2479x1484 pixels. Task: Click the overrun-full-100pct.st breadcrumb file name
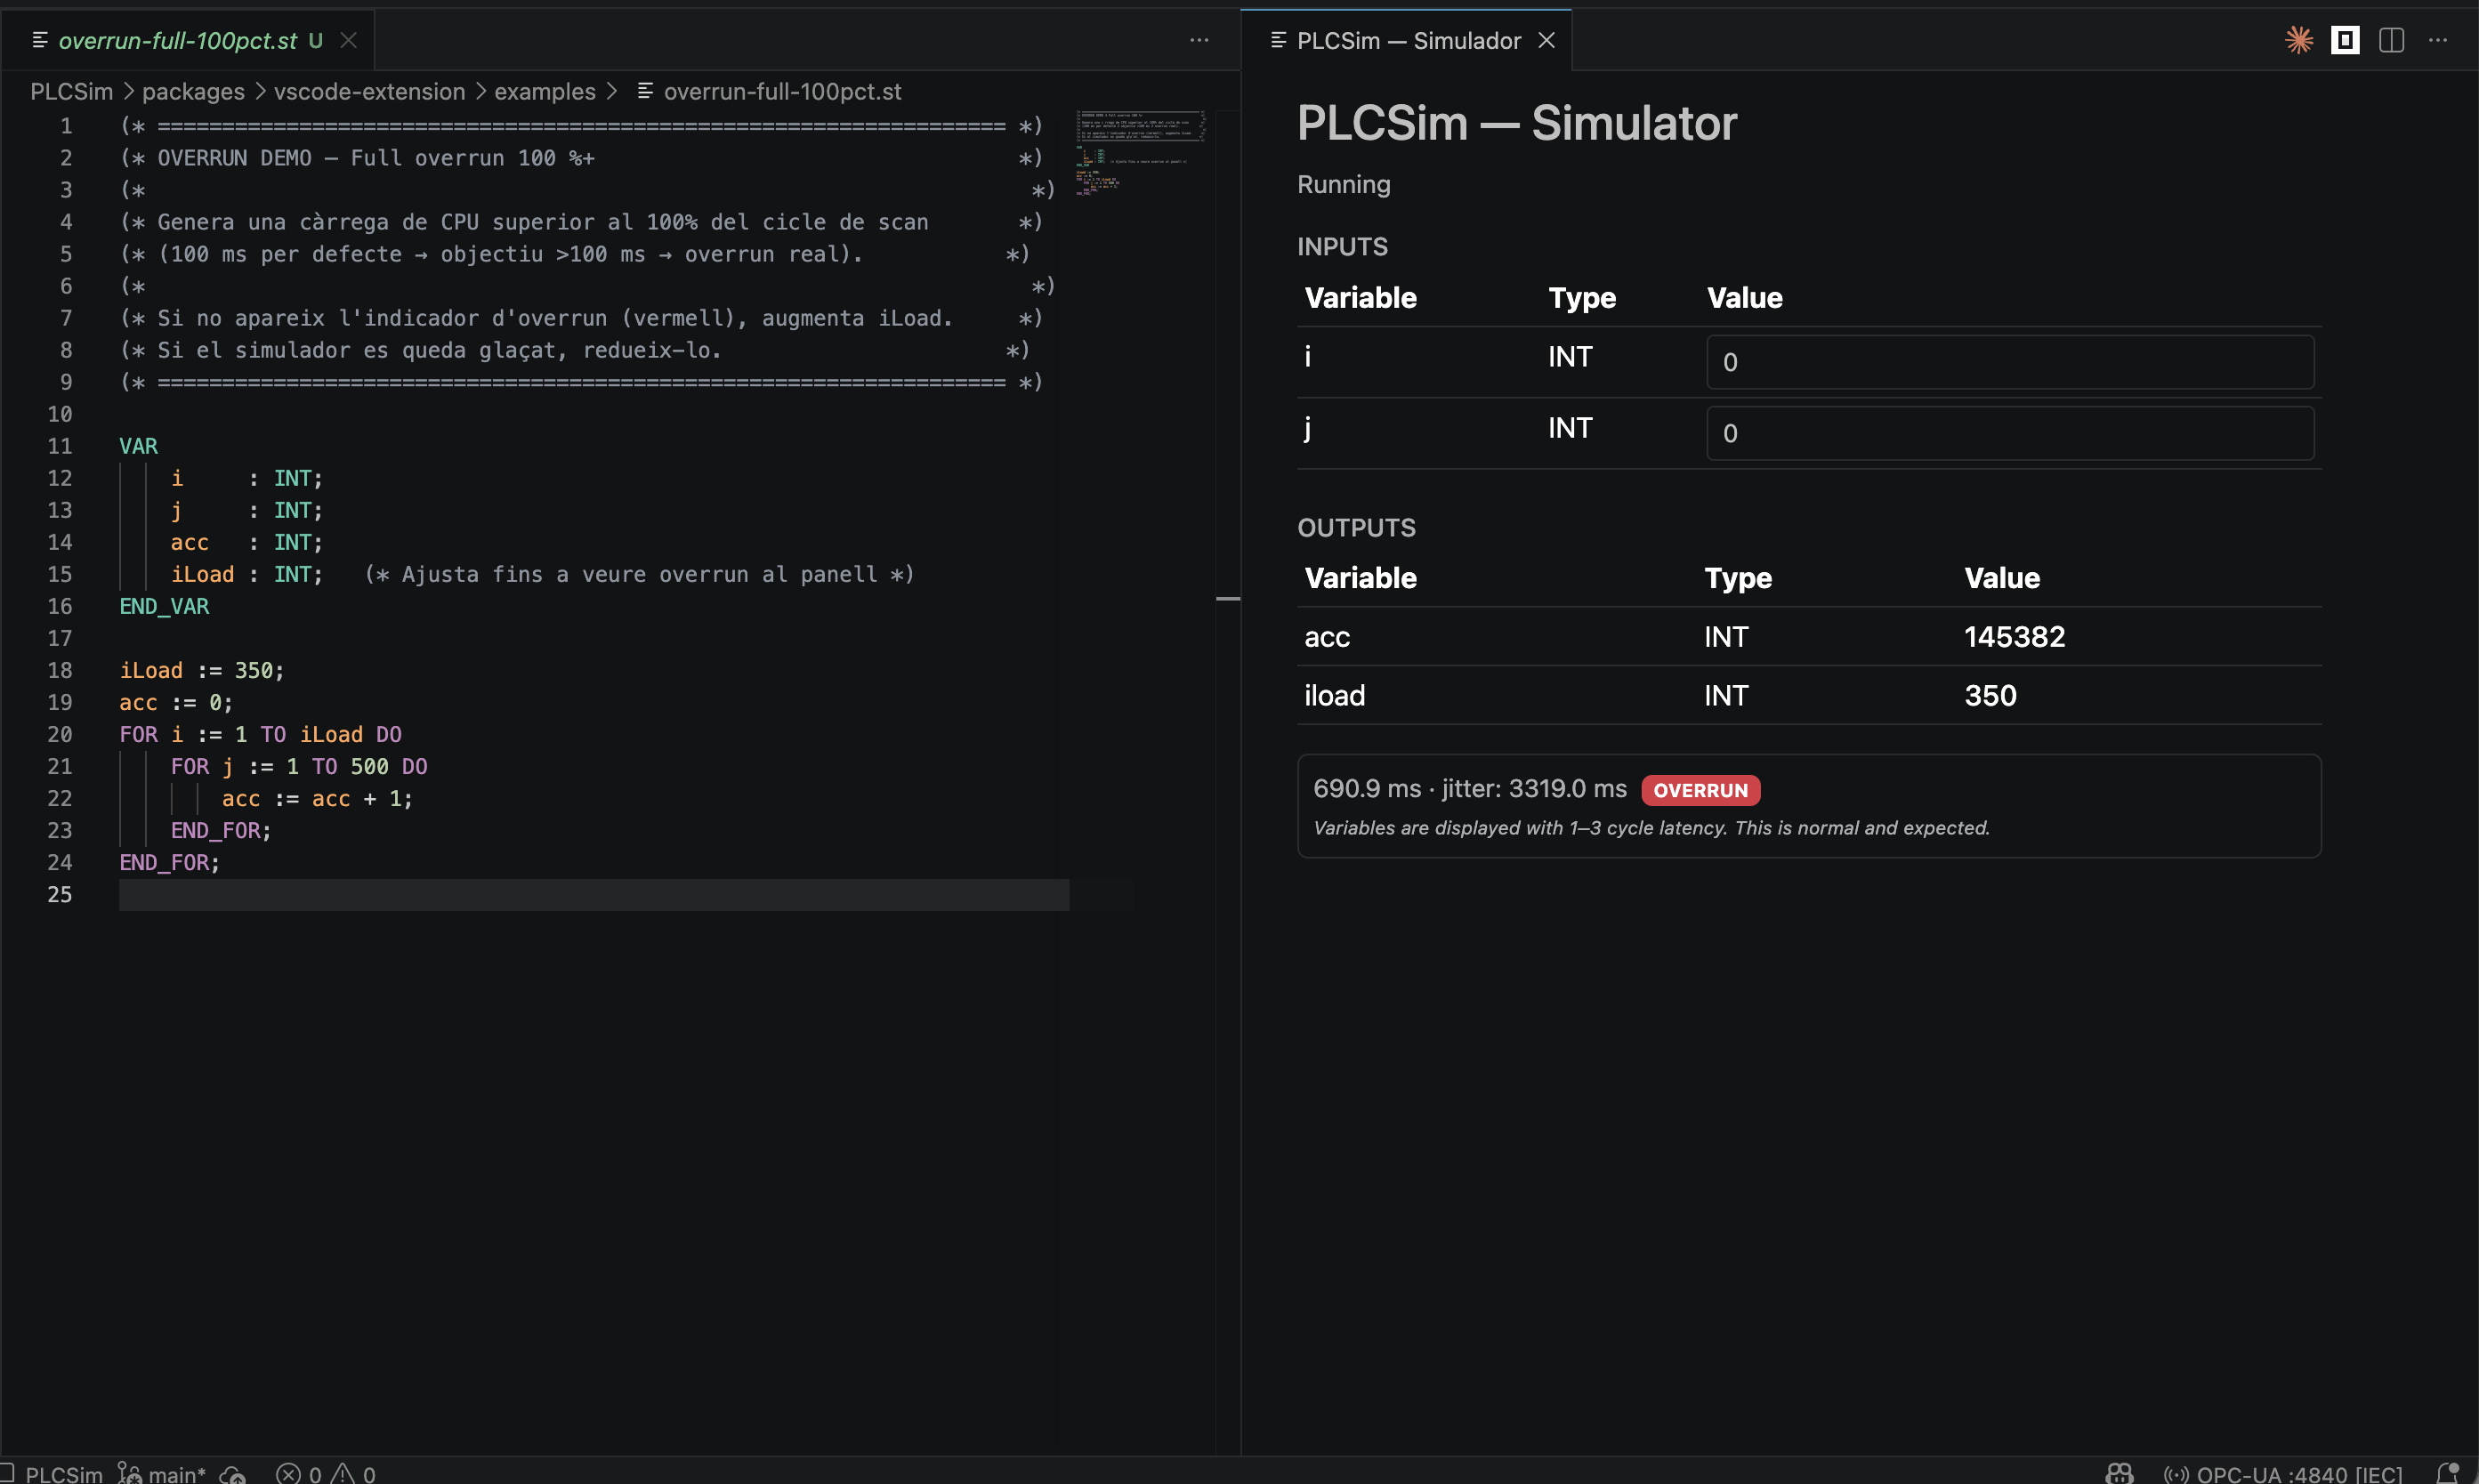[782, 91]
